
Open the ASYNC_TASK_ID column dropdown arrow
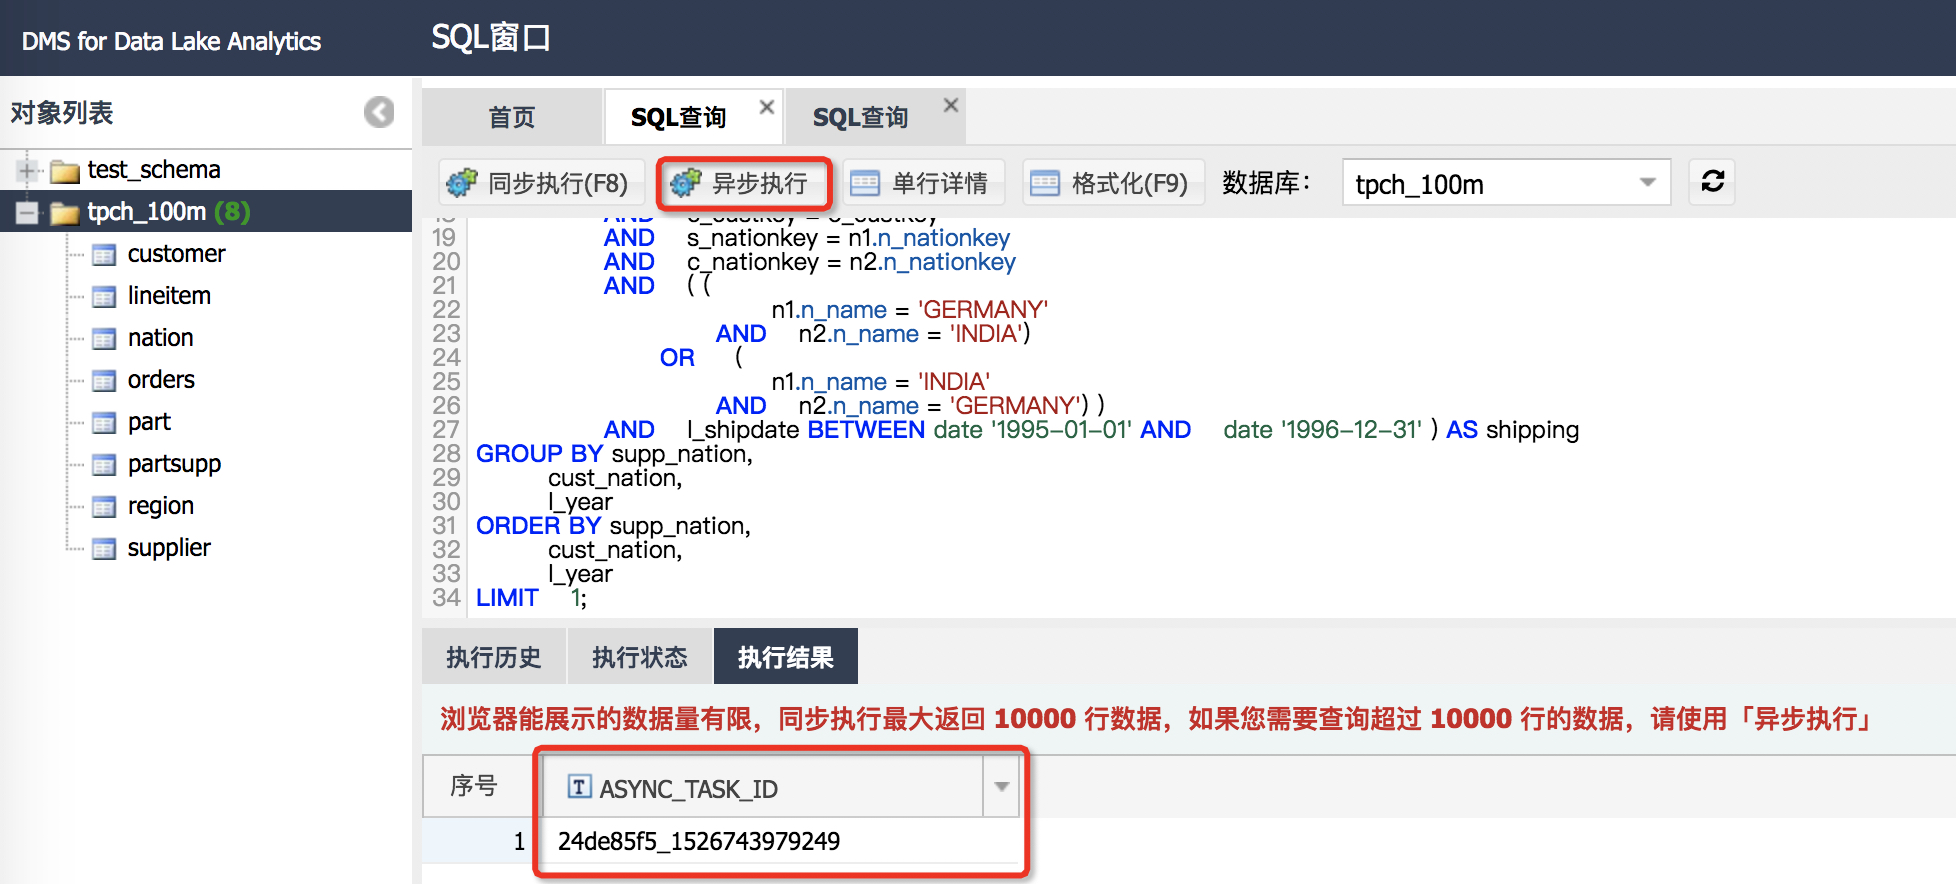[1001, 787]
